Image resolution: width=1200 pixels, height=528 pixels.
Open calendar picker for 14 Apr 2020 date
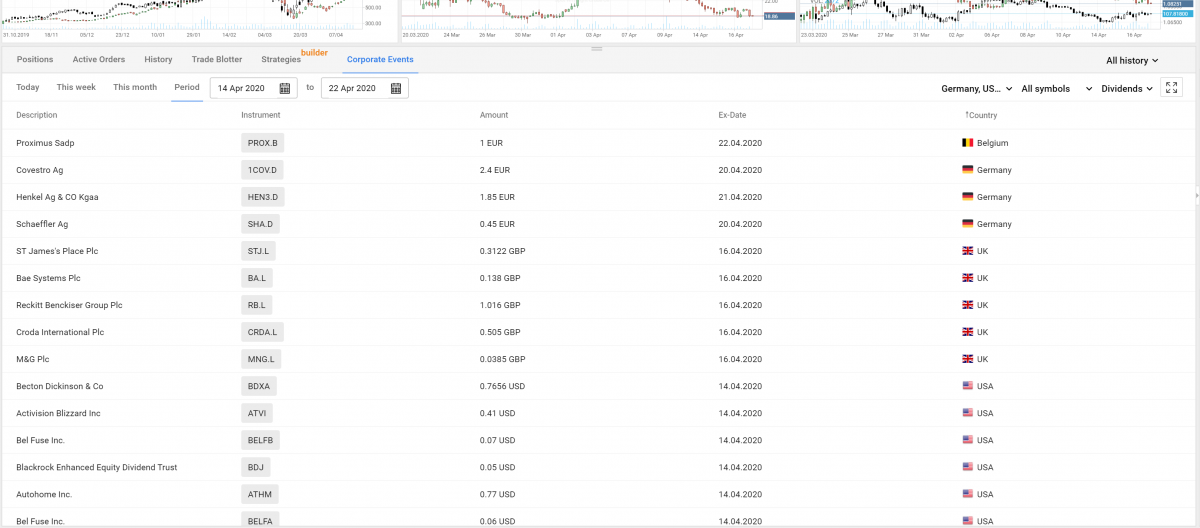pos(285,88)
